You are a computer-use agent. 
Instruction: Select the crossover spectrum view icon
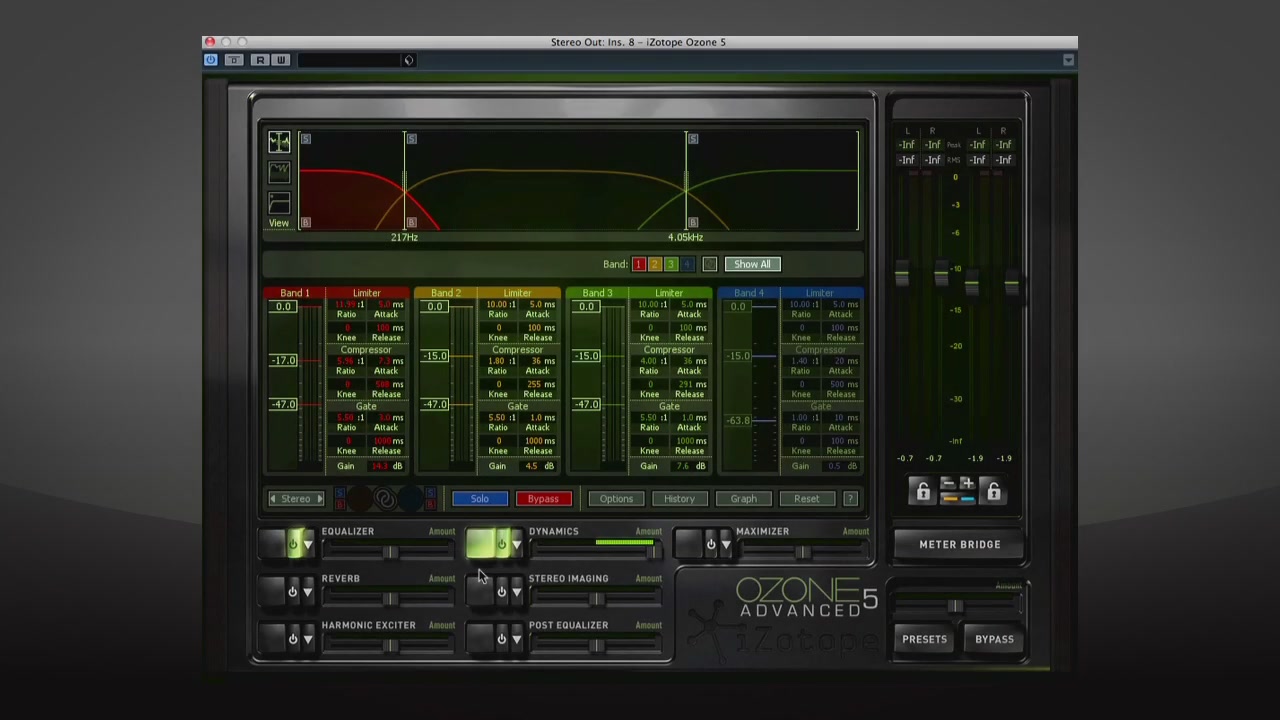tap(279, 142)
